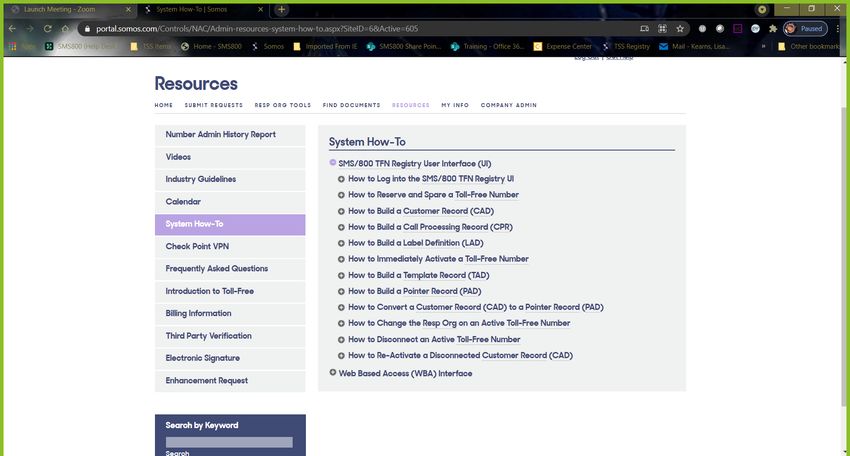850x456 pixels.
Task: Open the Expense Center bookmark
Action: coord(563,47)
